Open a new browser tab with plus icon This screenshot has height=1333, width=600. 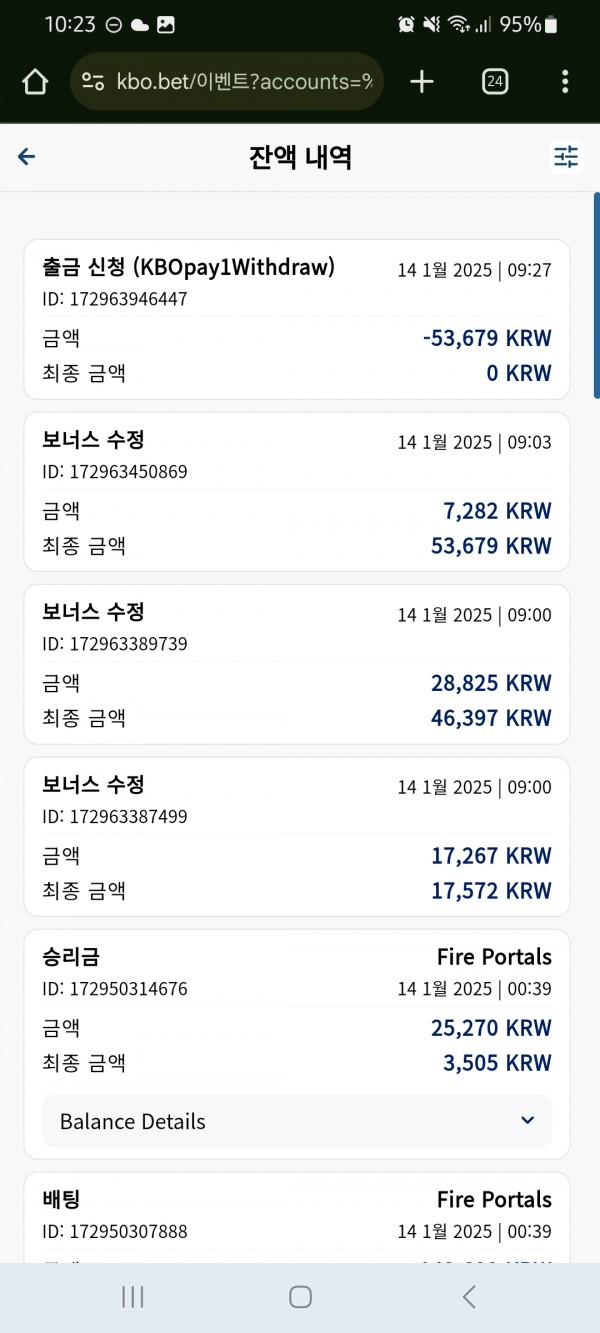tap(422, 82)
